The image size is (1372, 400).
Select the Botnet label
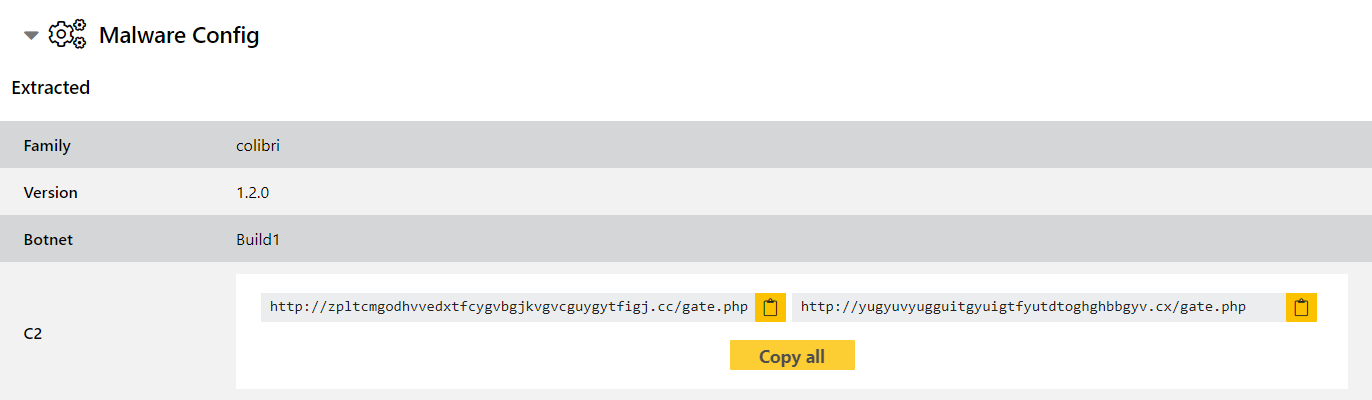48,240
